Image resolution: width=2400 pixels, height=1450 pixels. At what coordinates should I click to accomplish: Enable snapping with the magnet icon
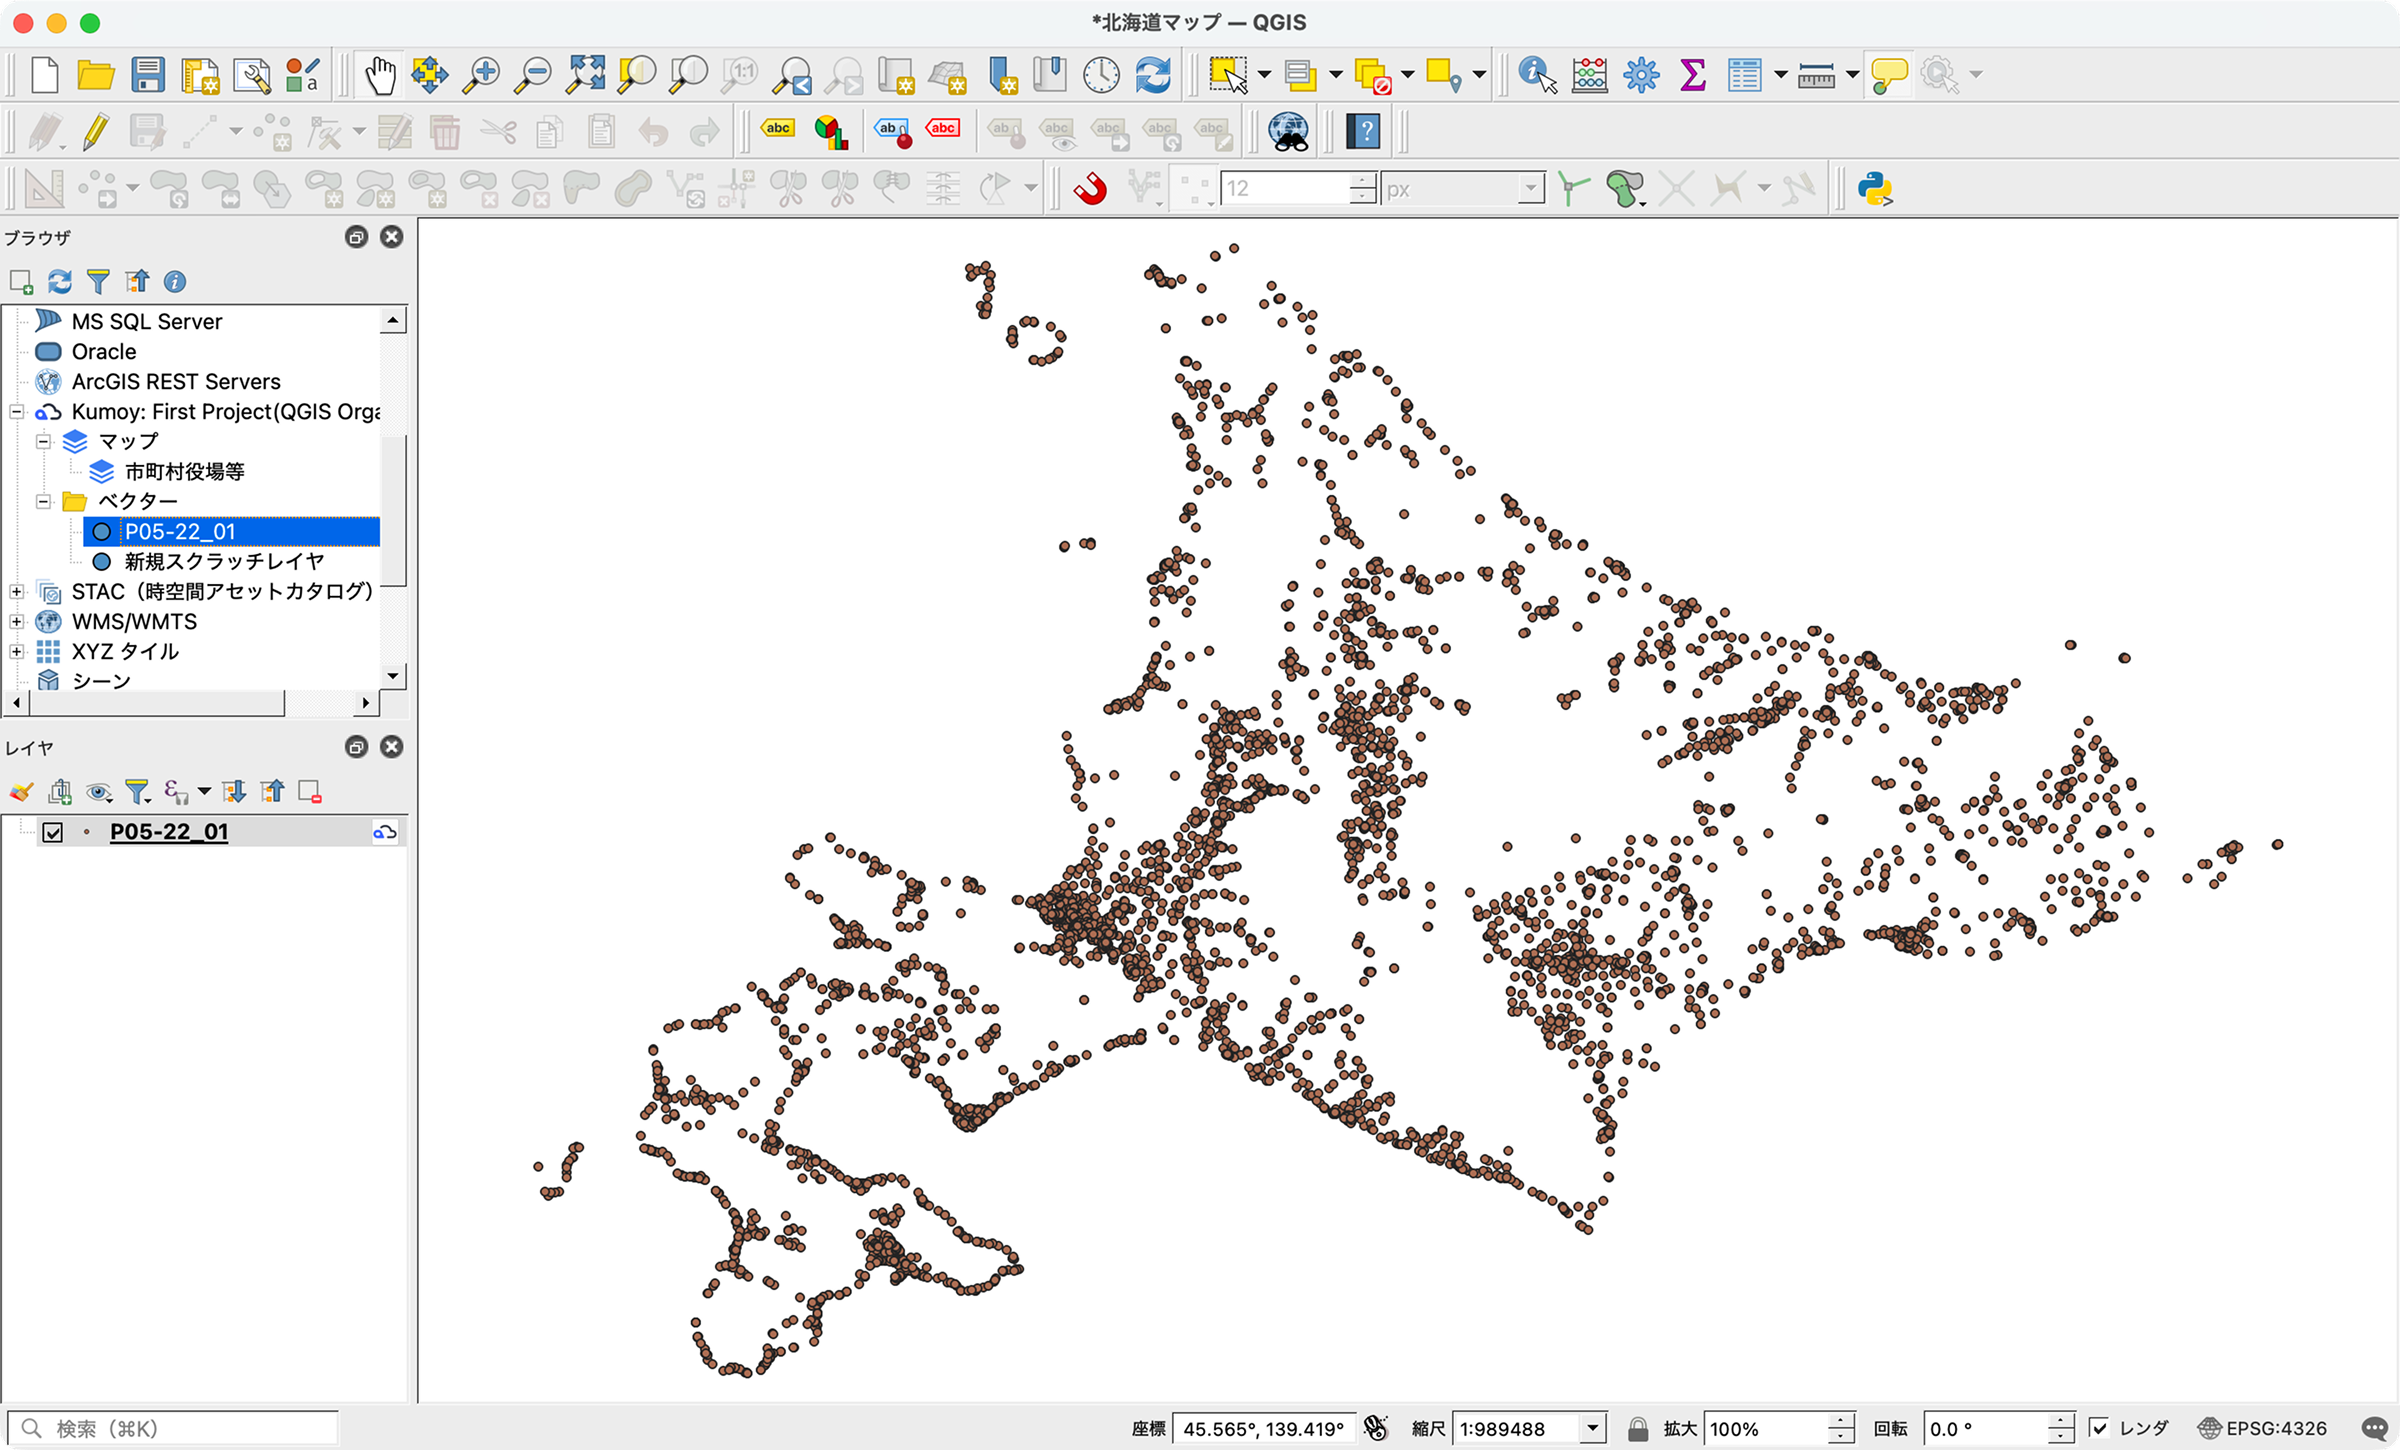tap(1090, 189)
